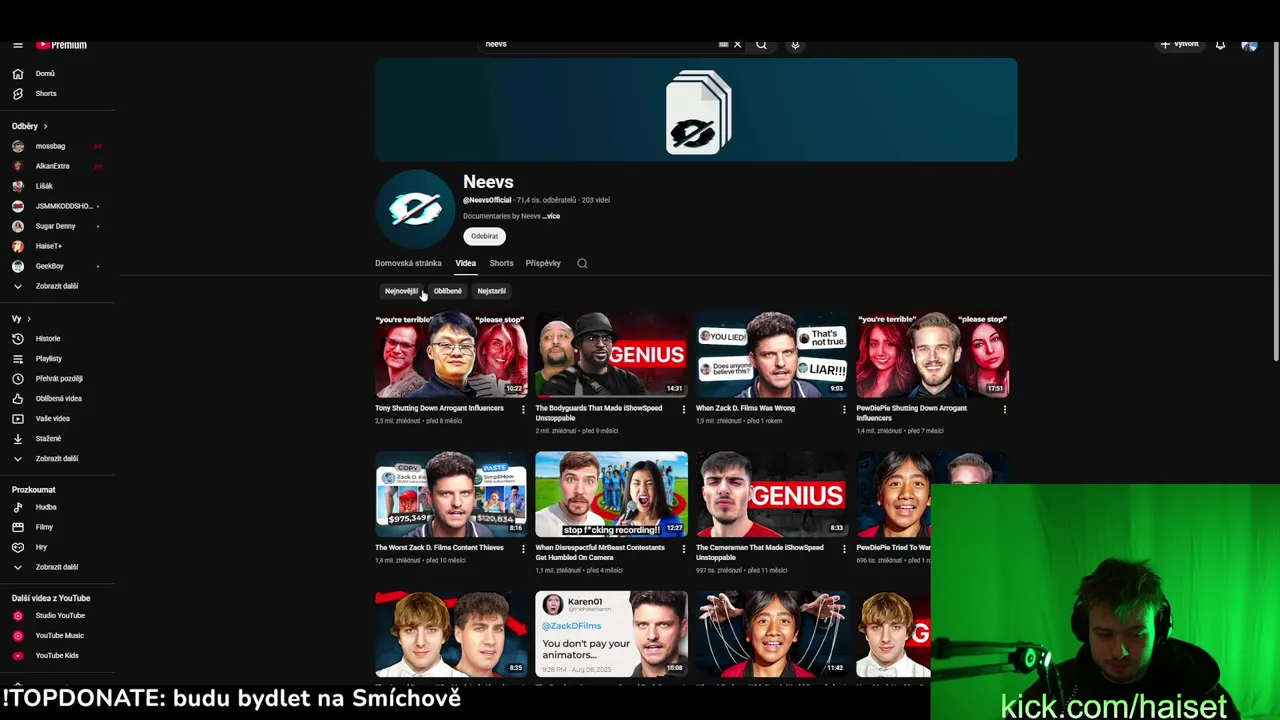
Task: Open Tony Shutting Down Arrogant Influencers thumbnail
Action: [x=451, y=355]
